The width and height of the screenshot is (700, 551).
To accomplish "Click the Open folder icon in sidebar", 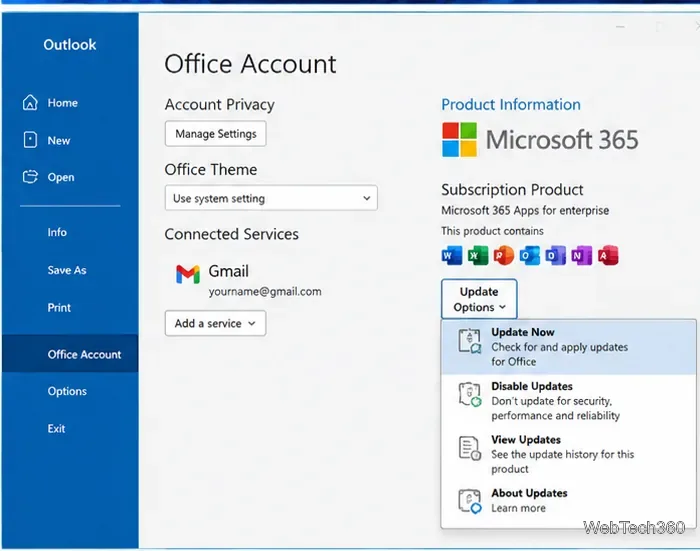I will (x=30, y=177).
